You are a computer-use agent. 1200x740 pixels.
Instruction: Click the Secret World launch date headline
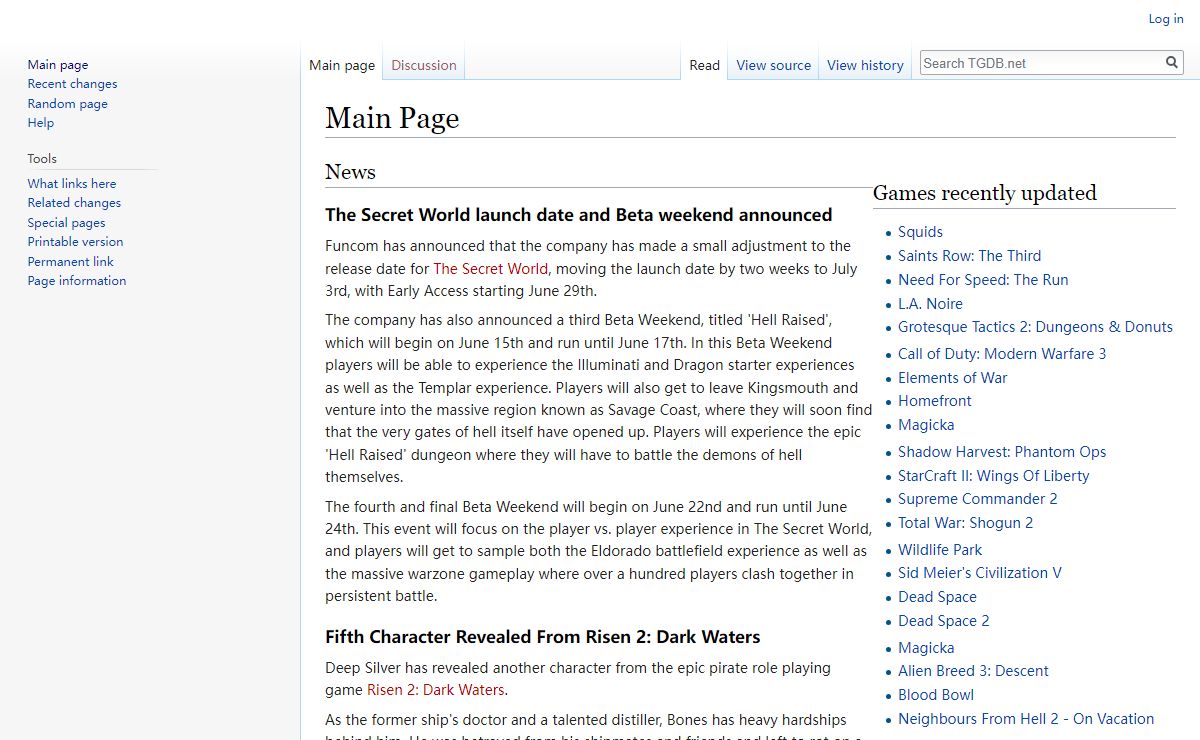pyautogui.click(x=579, y=215)
